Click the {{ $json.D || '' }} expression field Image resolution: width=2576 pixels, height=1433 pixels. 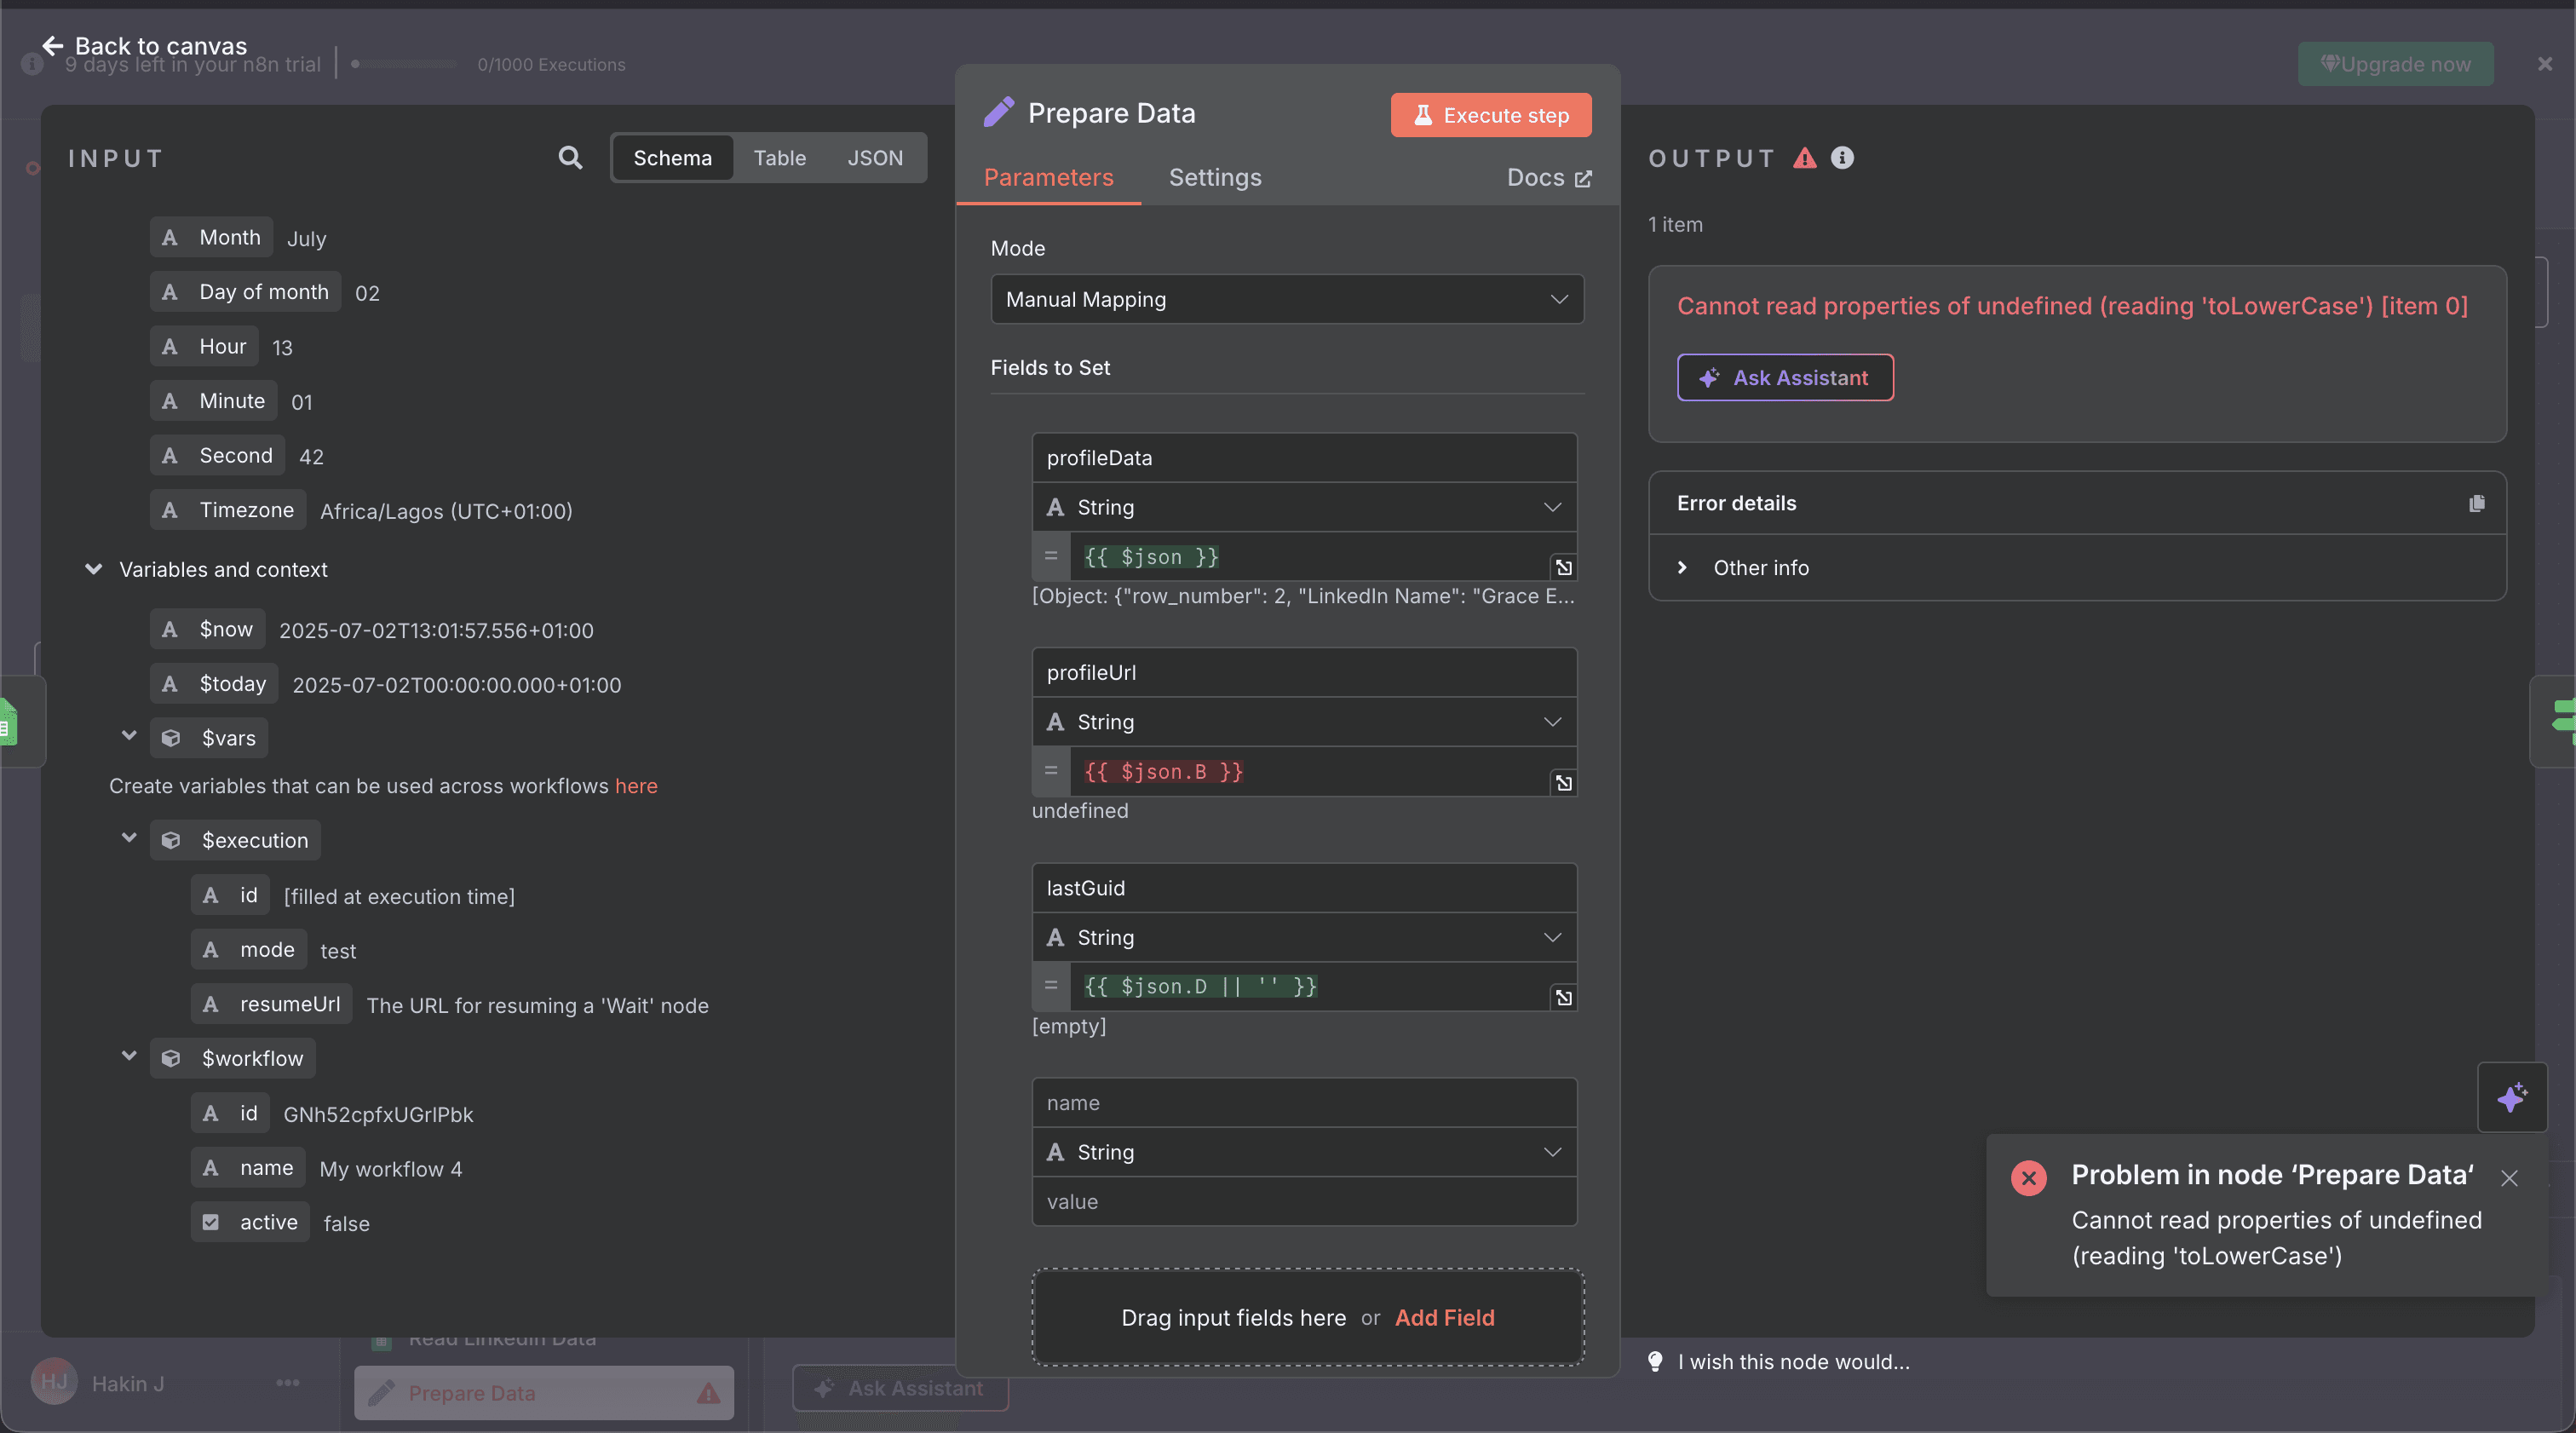pos(1309,986)
